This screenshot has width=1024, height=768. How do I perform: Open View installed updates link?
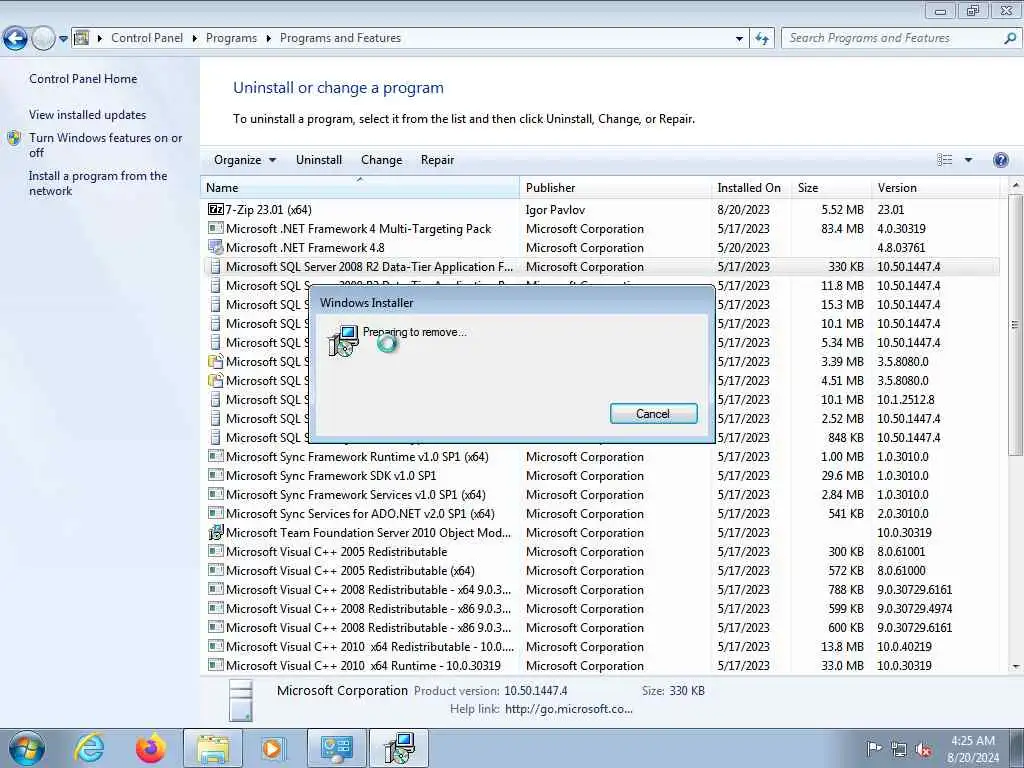click(x=88, y=114)
